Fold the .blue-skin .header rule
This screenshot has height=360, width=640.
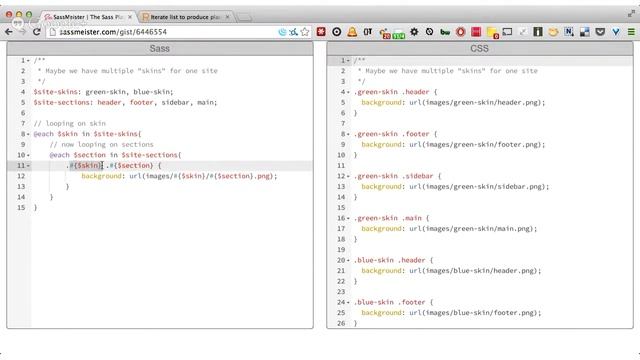(x=348, y=260)
